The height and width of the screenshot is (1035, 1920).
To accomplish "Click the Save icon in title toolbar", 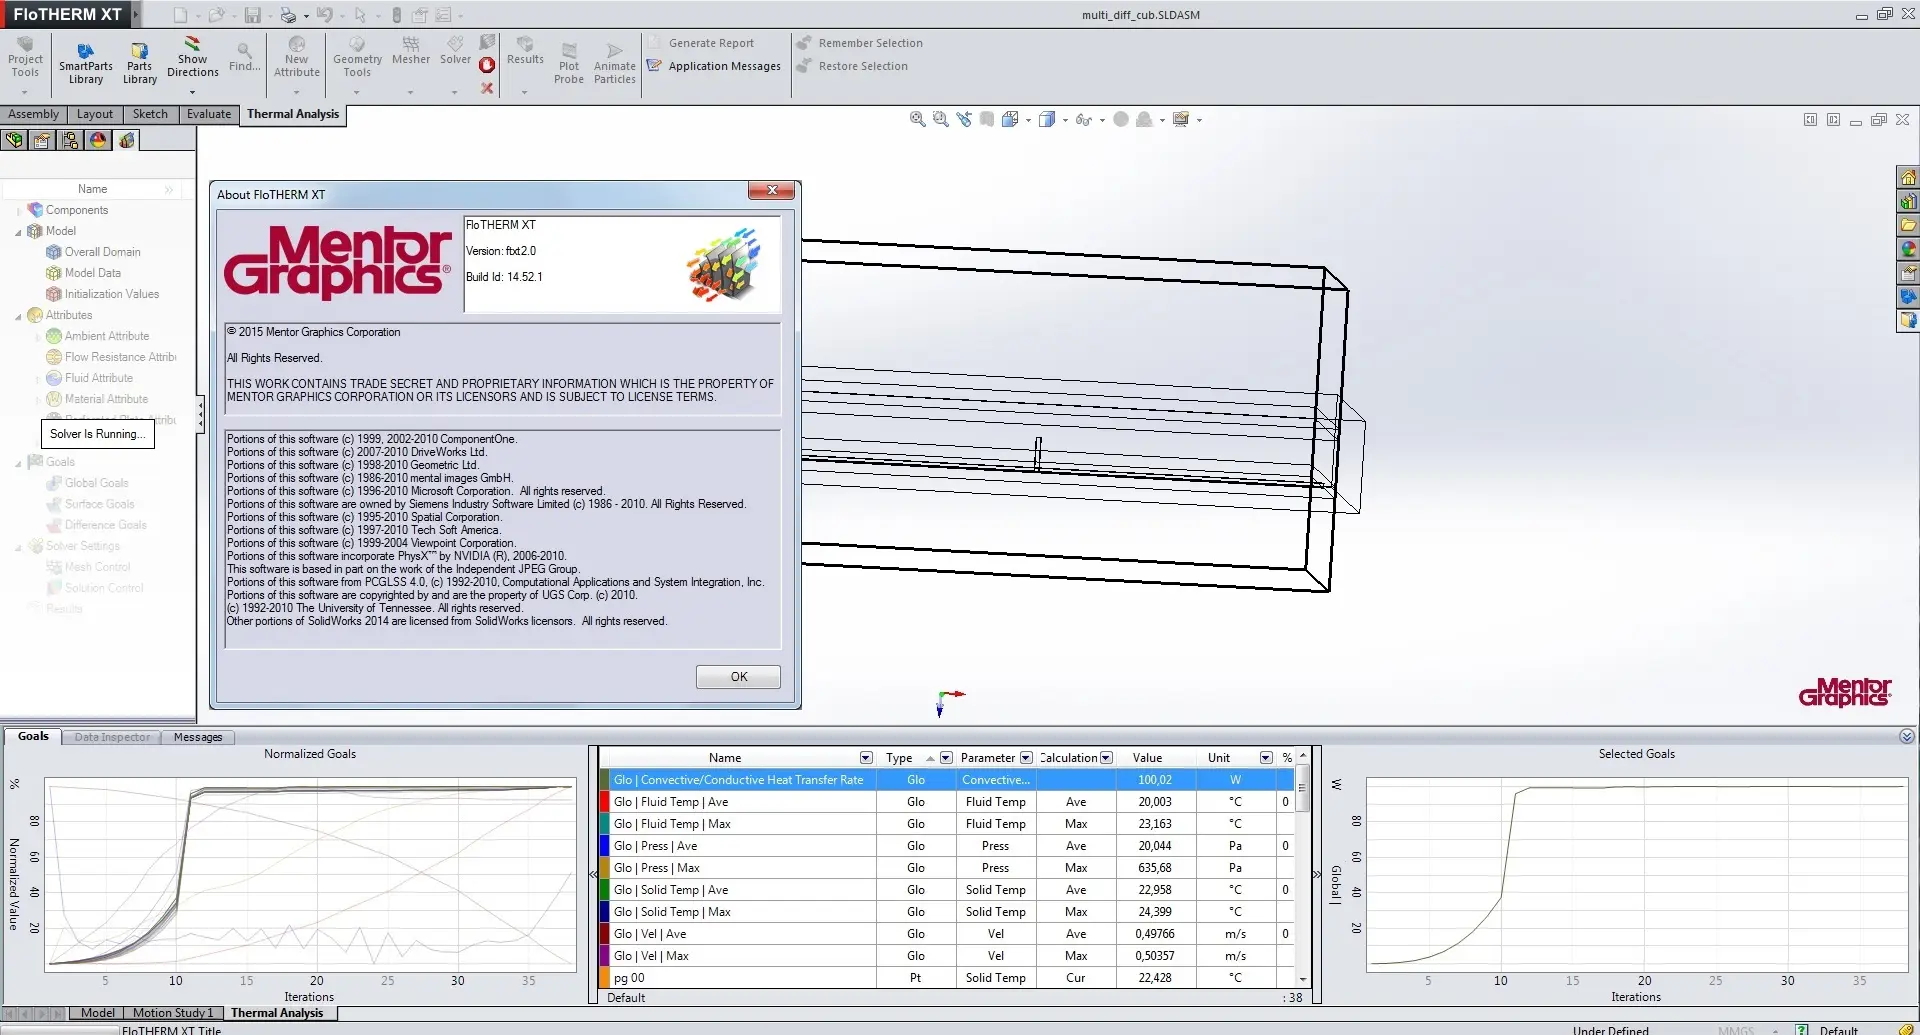I will click(253, 15).
